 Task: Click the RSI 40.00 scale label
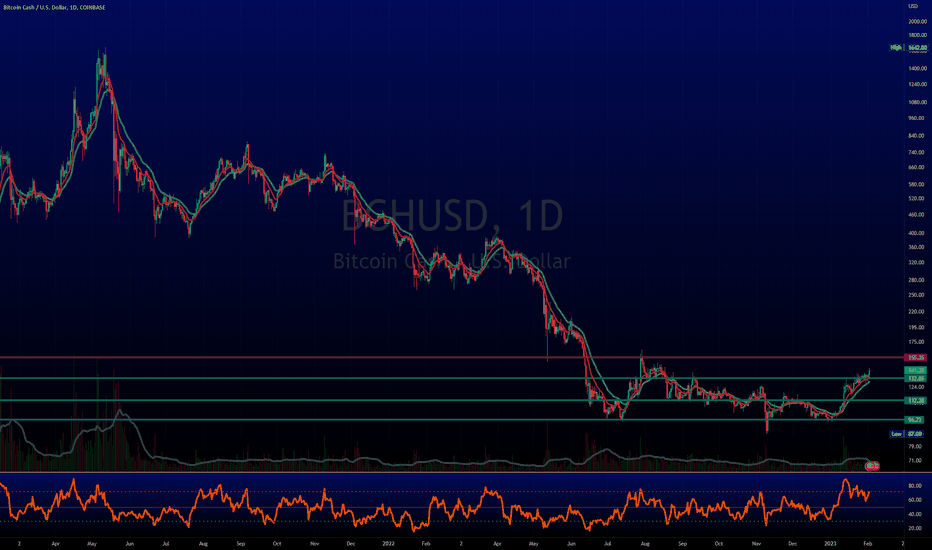pos(915,514)
